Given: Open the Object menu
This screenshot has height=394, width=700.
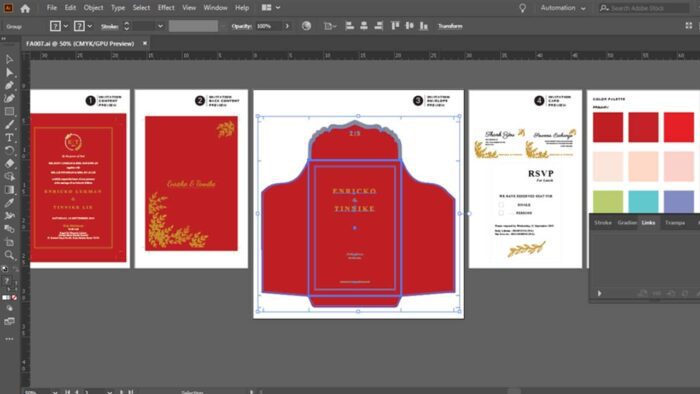Looking at the screenshot, I should [x=93, y=8].
